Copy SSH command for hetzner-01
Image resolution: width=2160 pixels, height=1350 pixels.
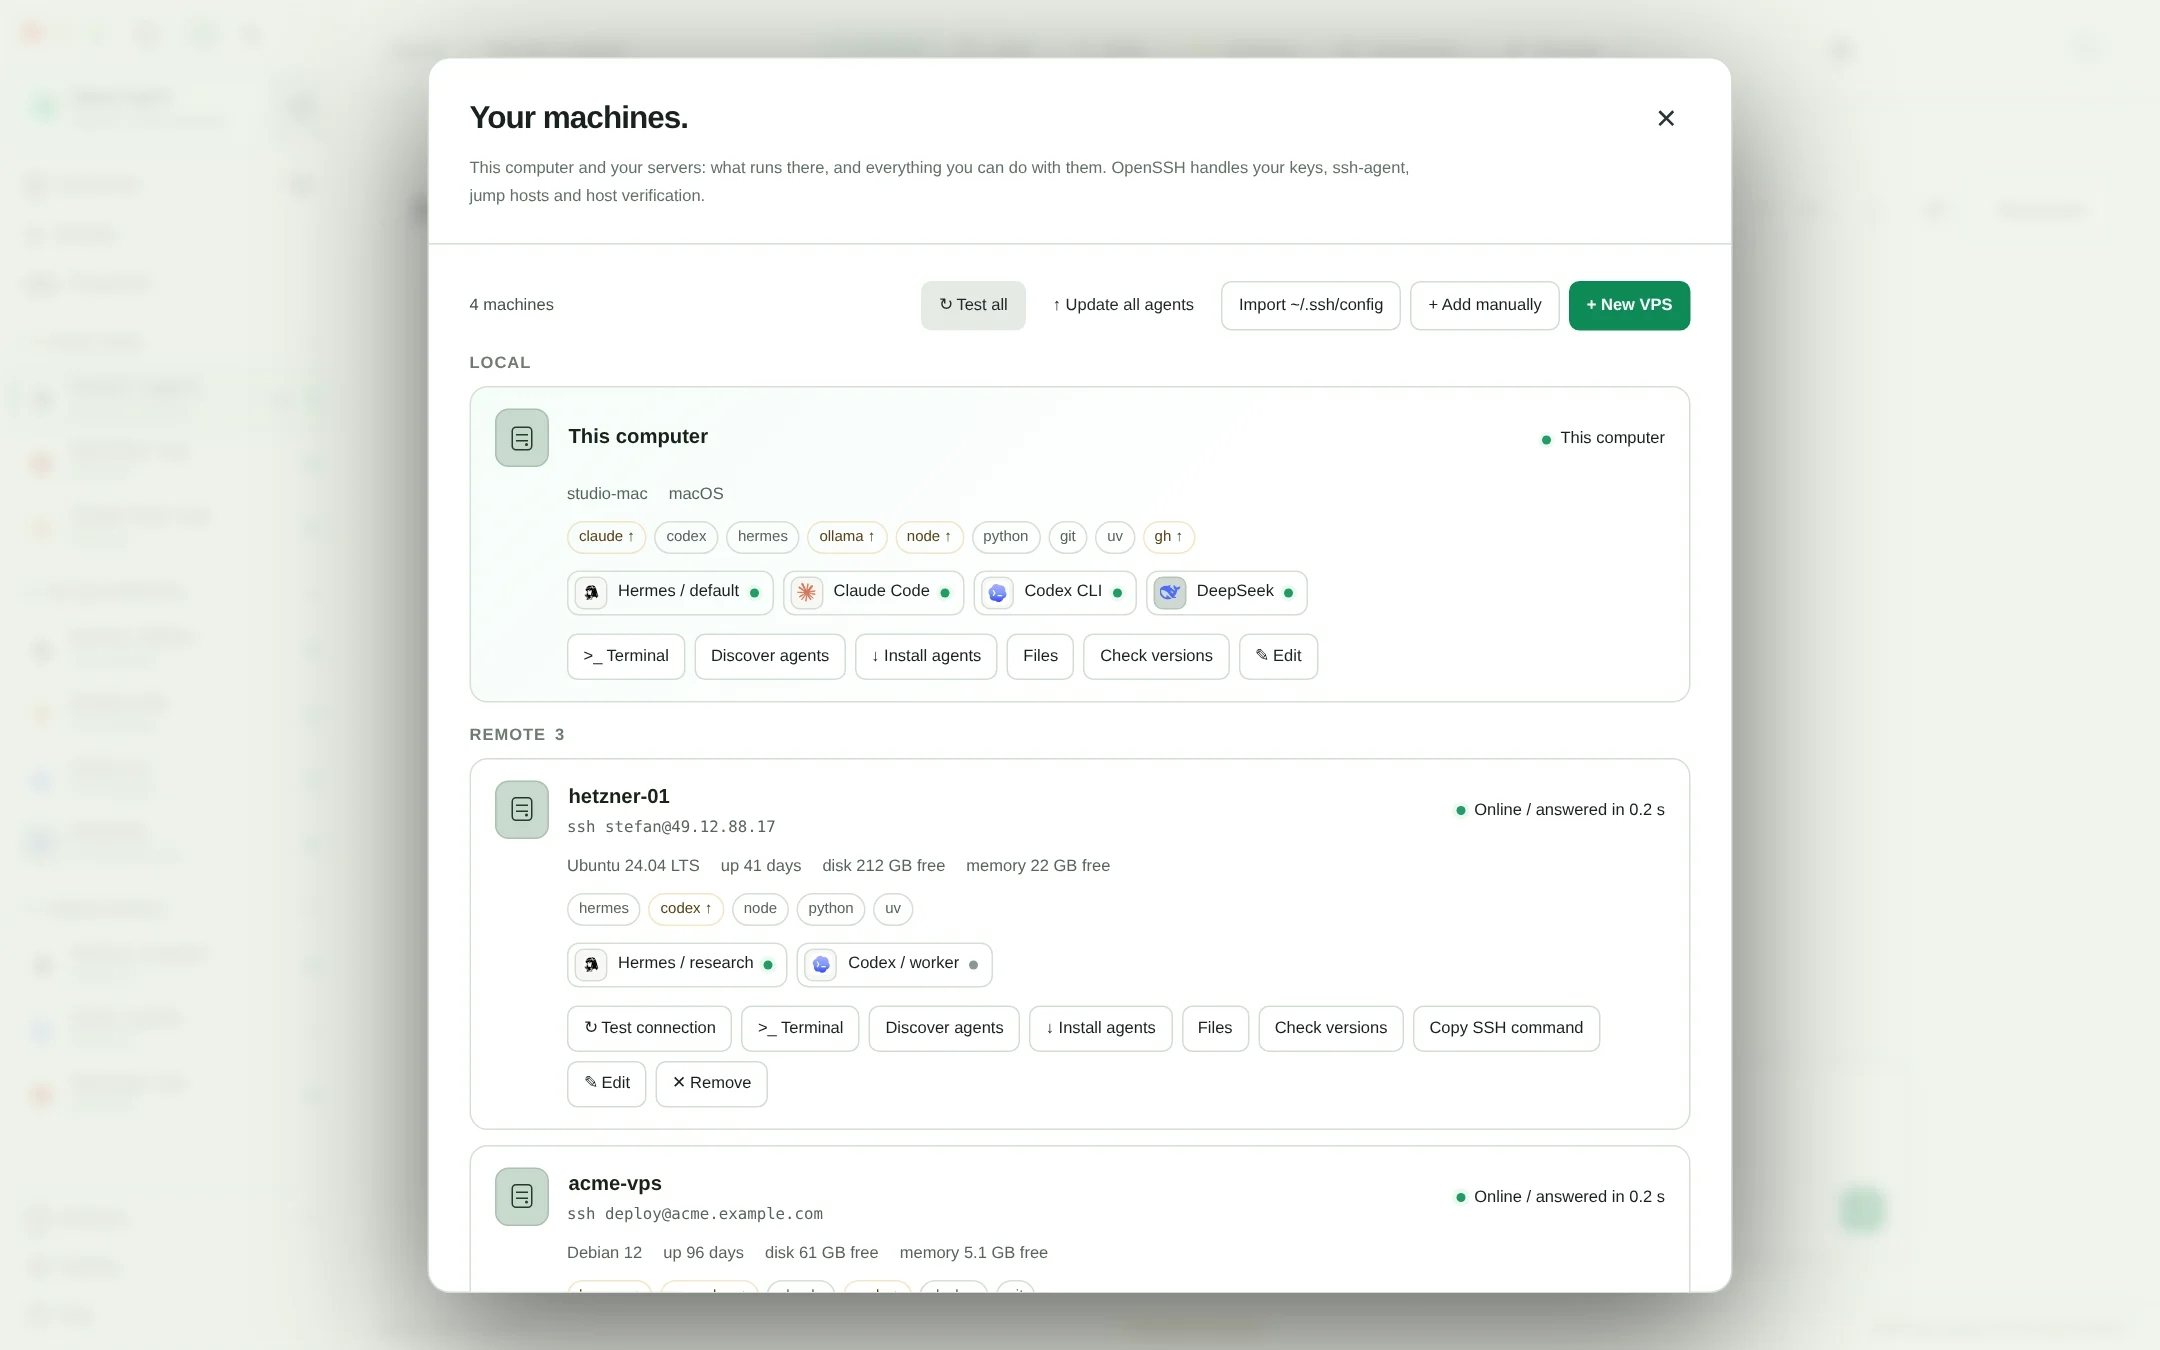tap(1506, 1028)
